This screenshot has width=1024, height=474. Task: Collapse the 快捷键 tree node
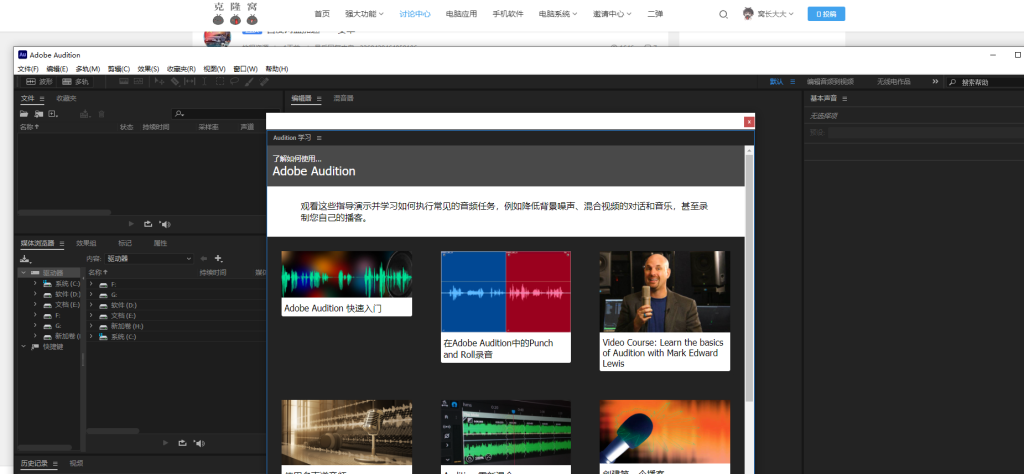tap(24, 347)
